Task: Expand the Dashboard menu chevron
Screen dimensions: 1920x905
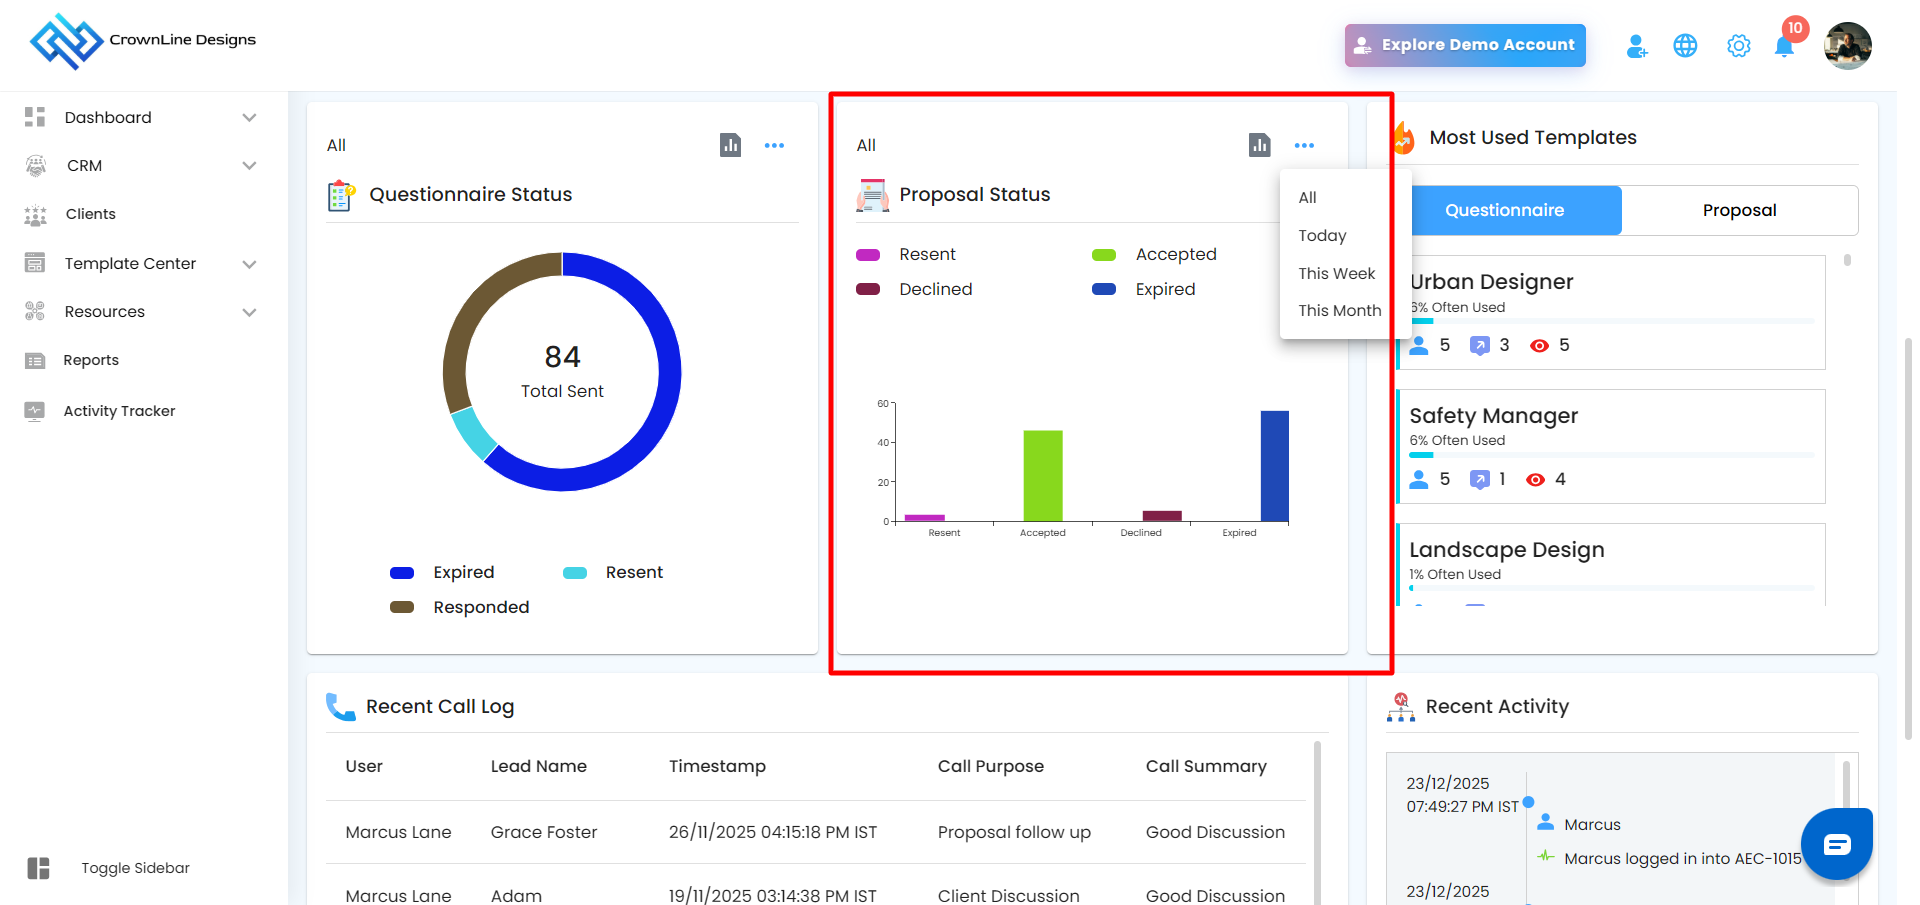Action: tap(250, 118)
